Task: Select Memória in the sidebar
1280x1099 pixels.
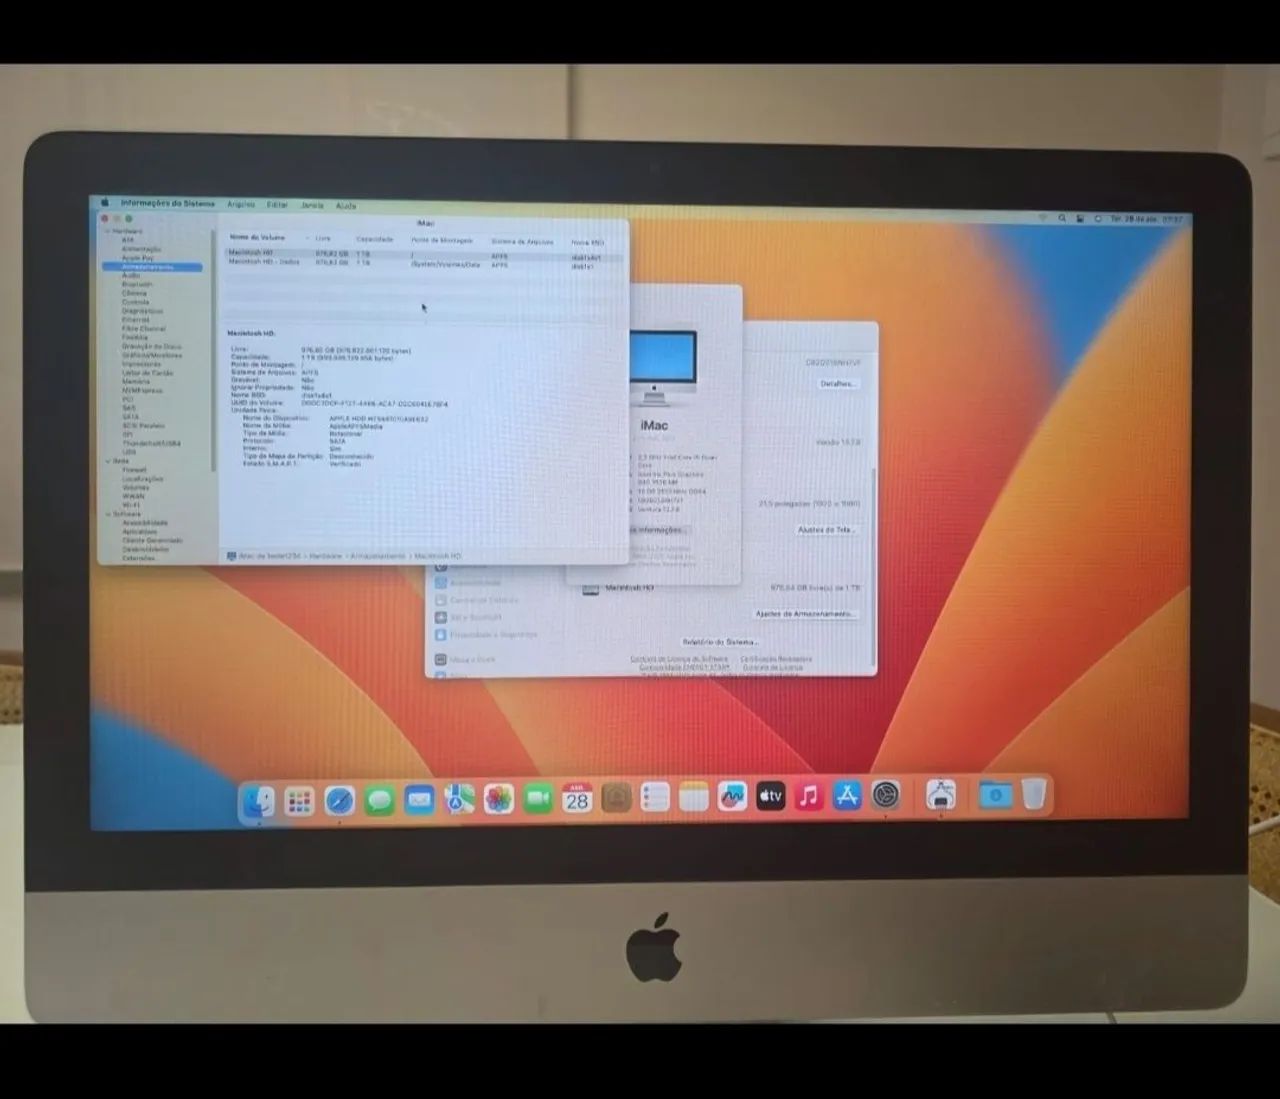Action: point(136,381)
